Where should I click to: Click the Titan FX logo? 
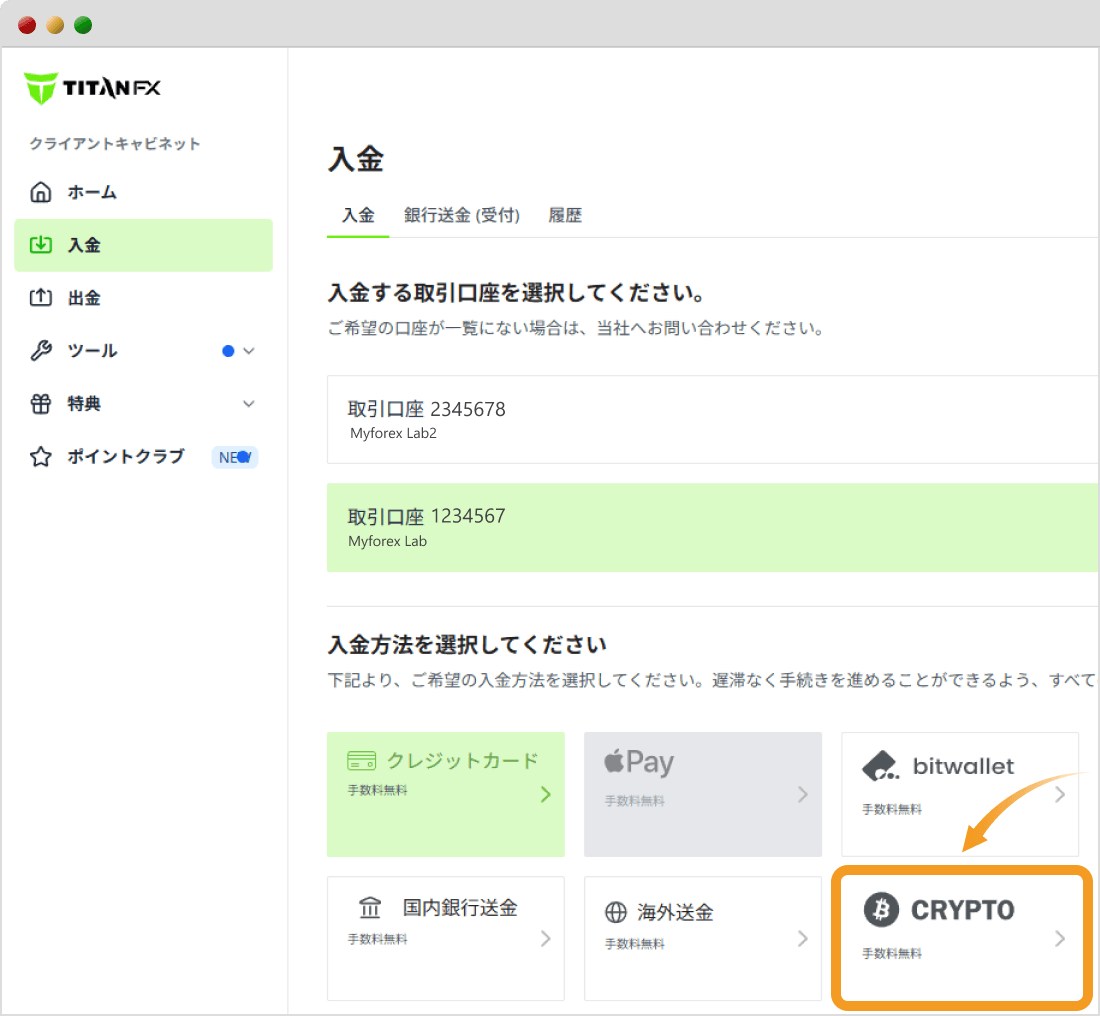(x=90, y=88)
